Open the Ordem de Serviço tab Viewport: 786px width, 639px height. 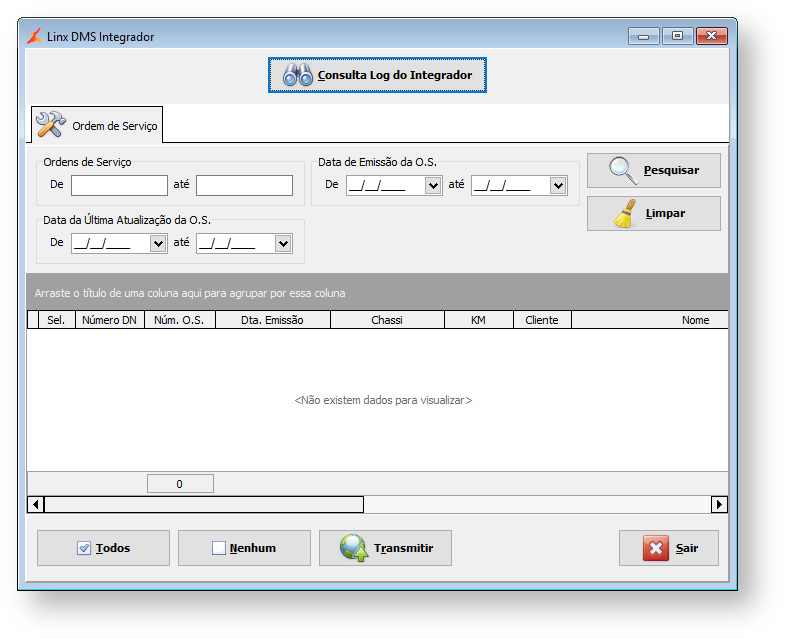click(x=97, y=125)
